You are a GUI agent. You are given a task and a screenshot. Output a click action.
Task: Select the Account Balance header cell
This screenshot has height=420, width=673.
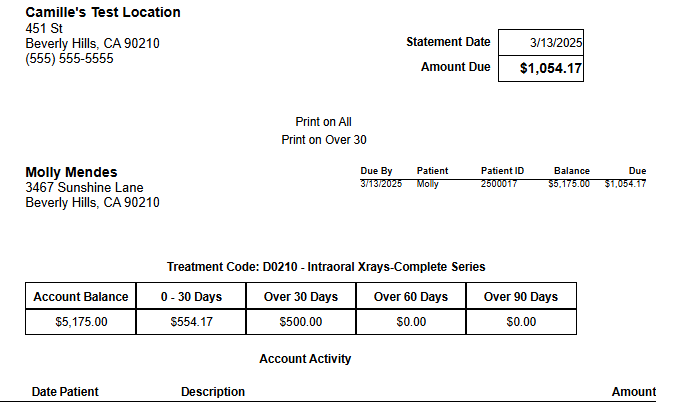click(81, 296)
